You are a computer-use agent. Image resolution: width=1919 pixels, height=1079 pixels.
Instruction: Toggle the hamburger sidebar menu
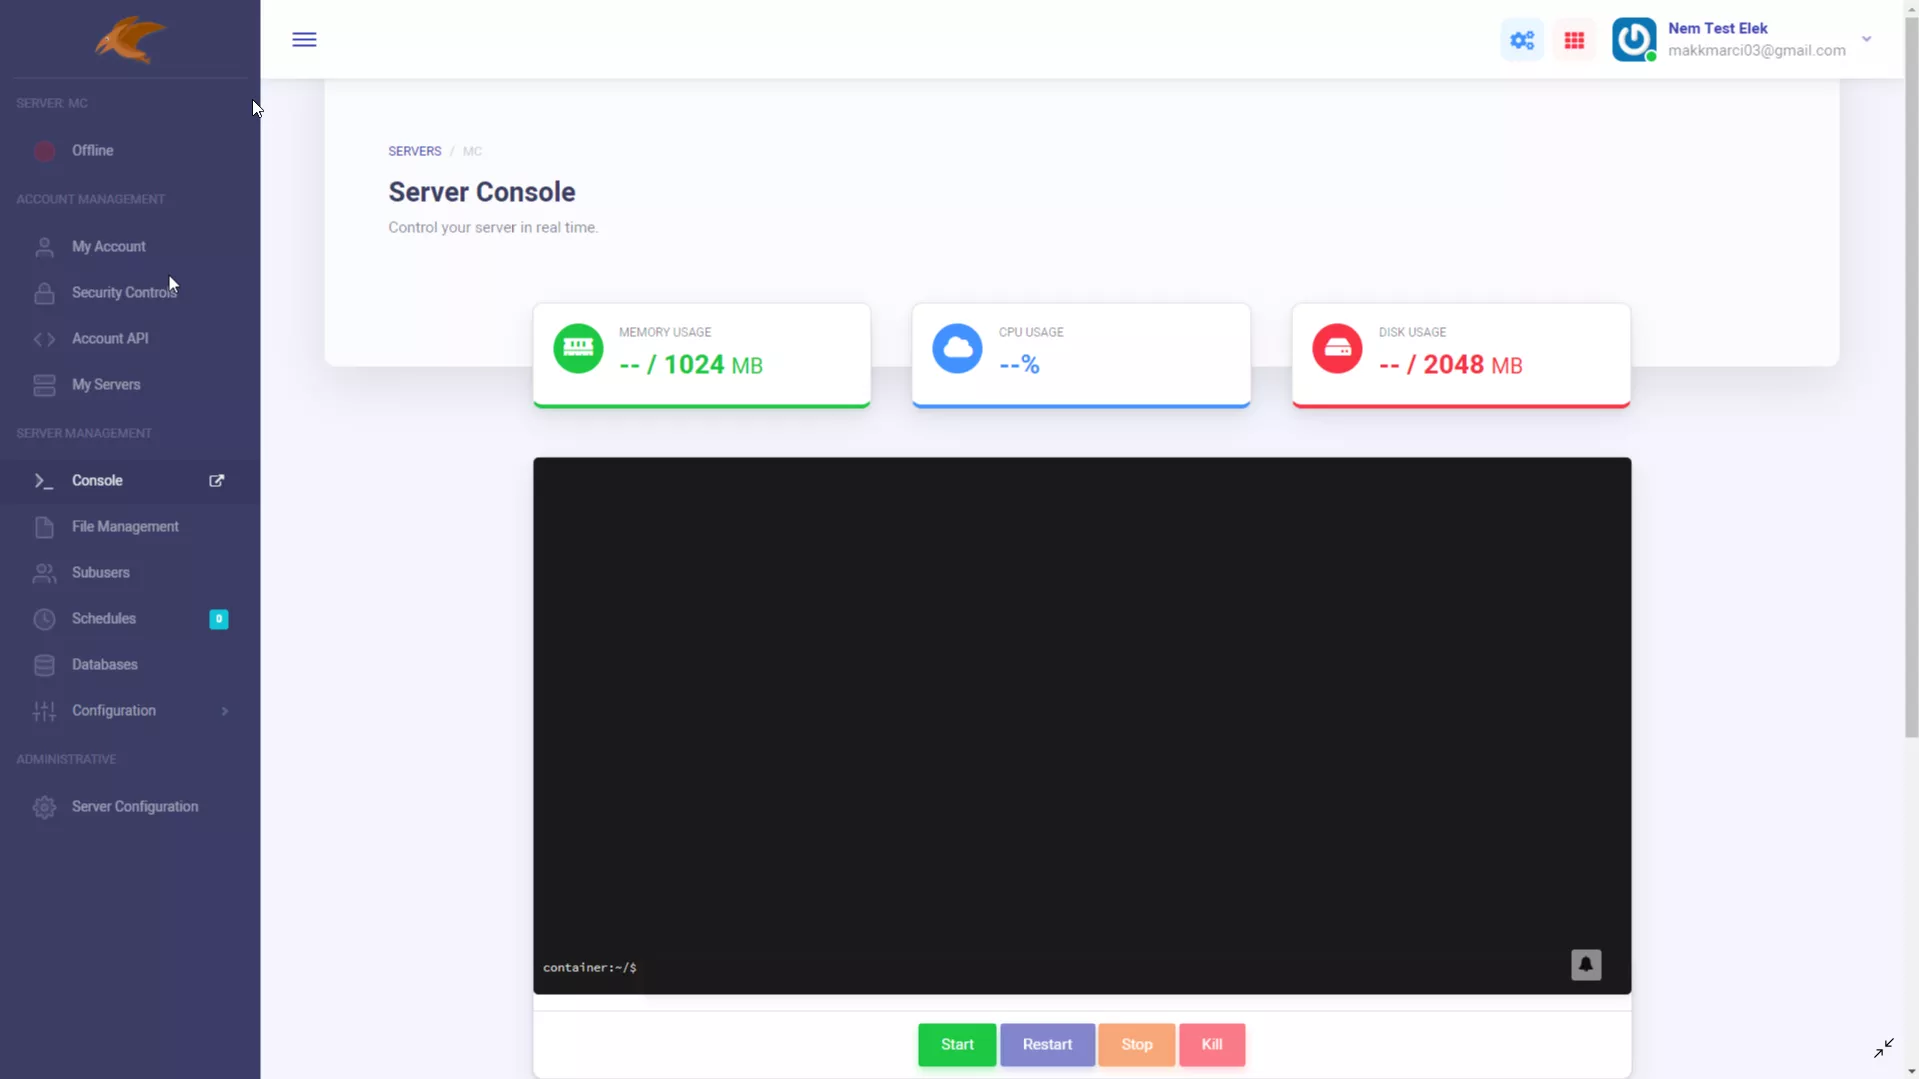(x=304, y=40)
